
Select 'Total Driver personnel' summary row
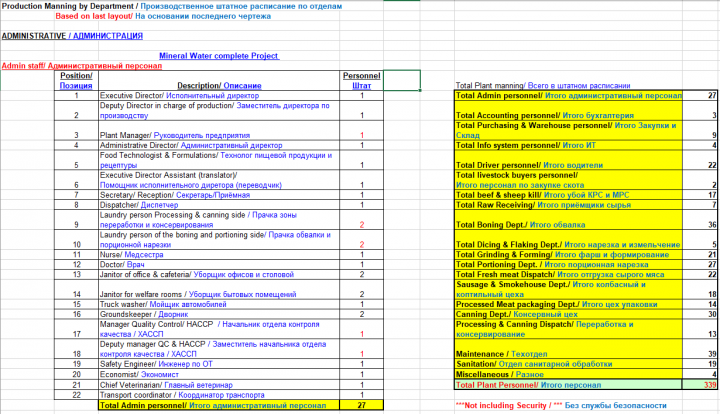[586, 160]
